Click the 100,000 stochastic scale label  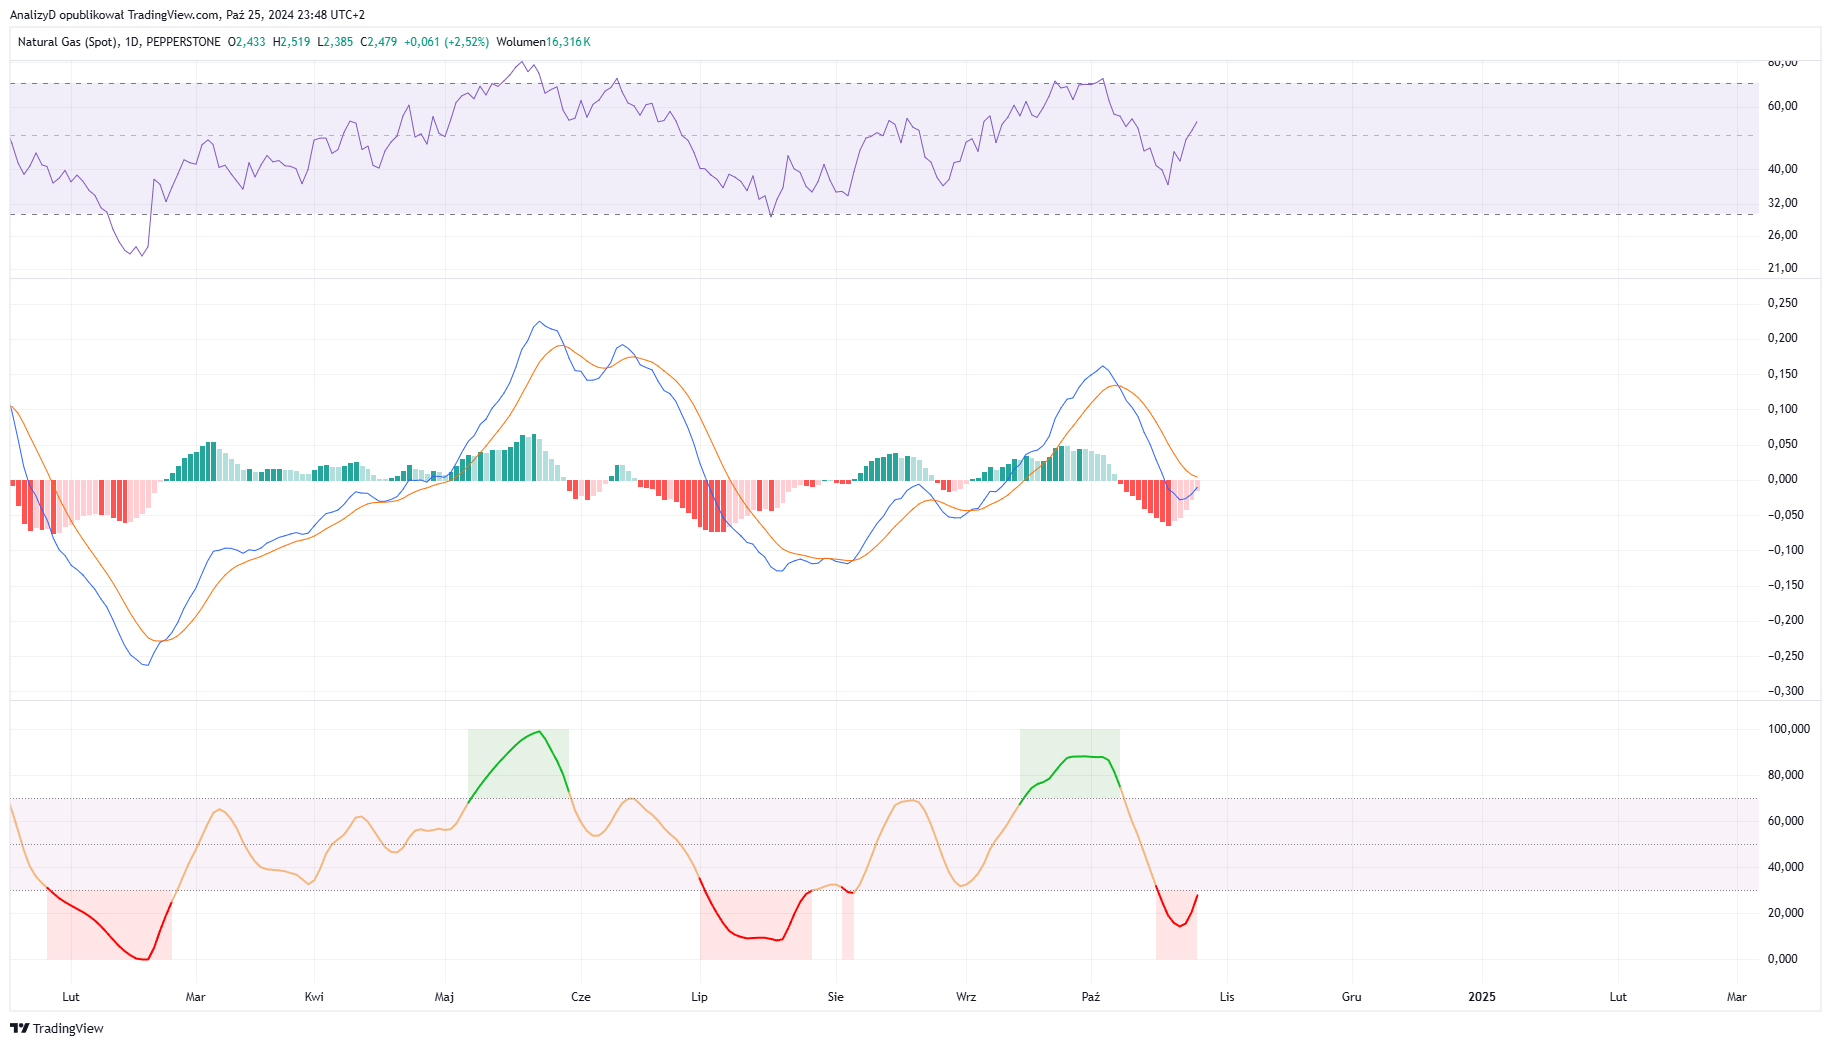coord(1788,729)
